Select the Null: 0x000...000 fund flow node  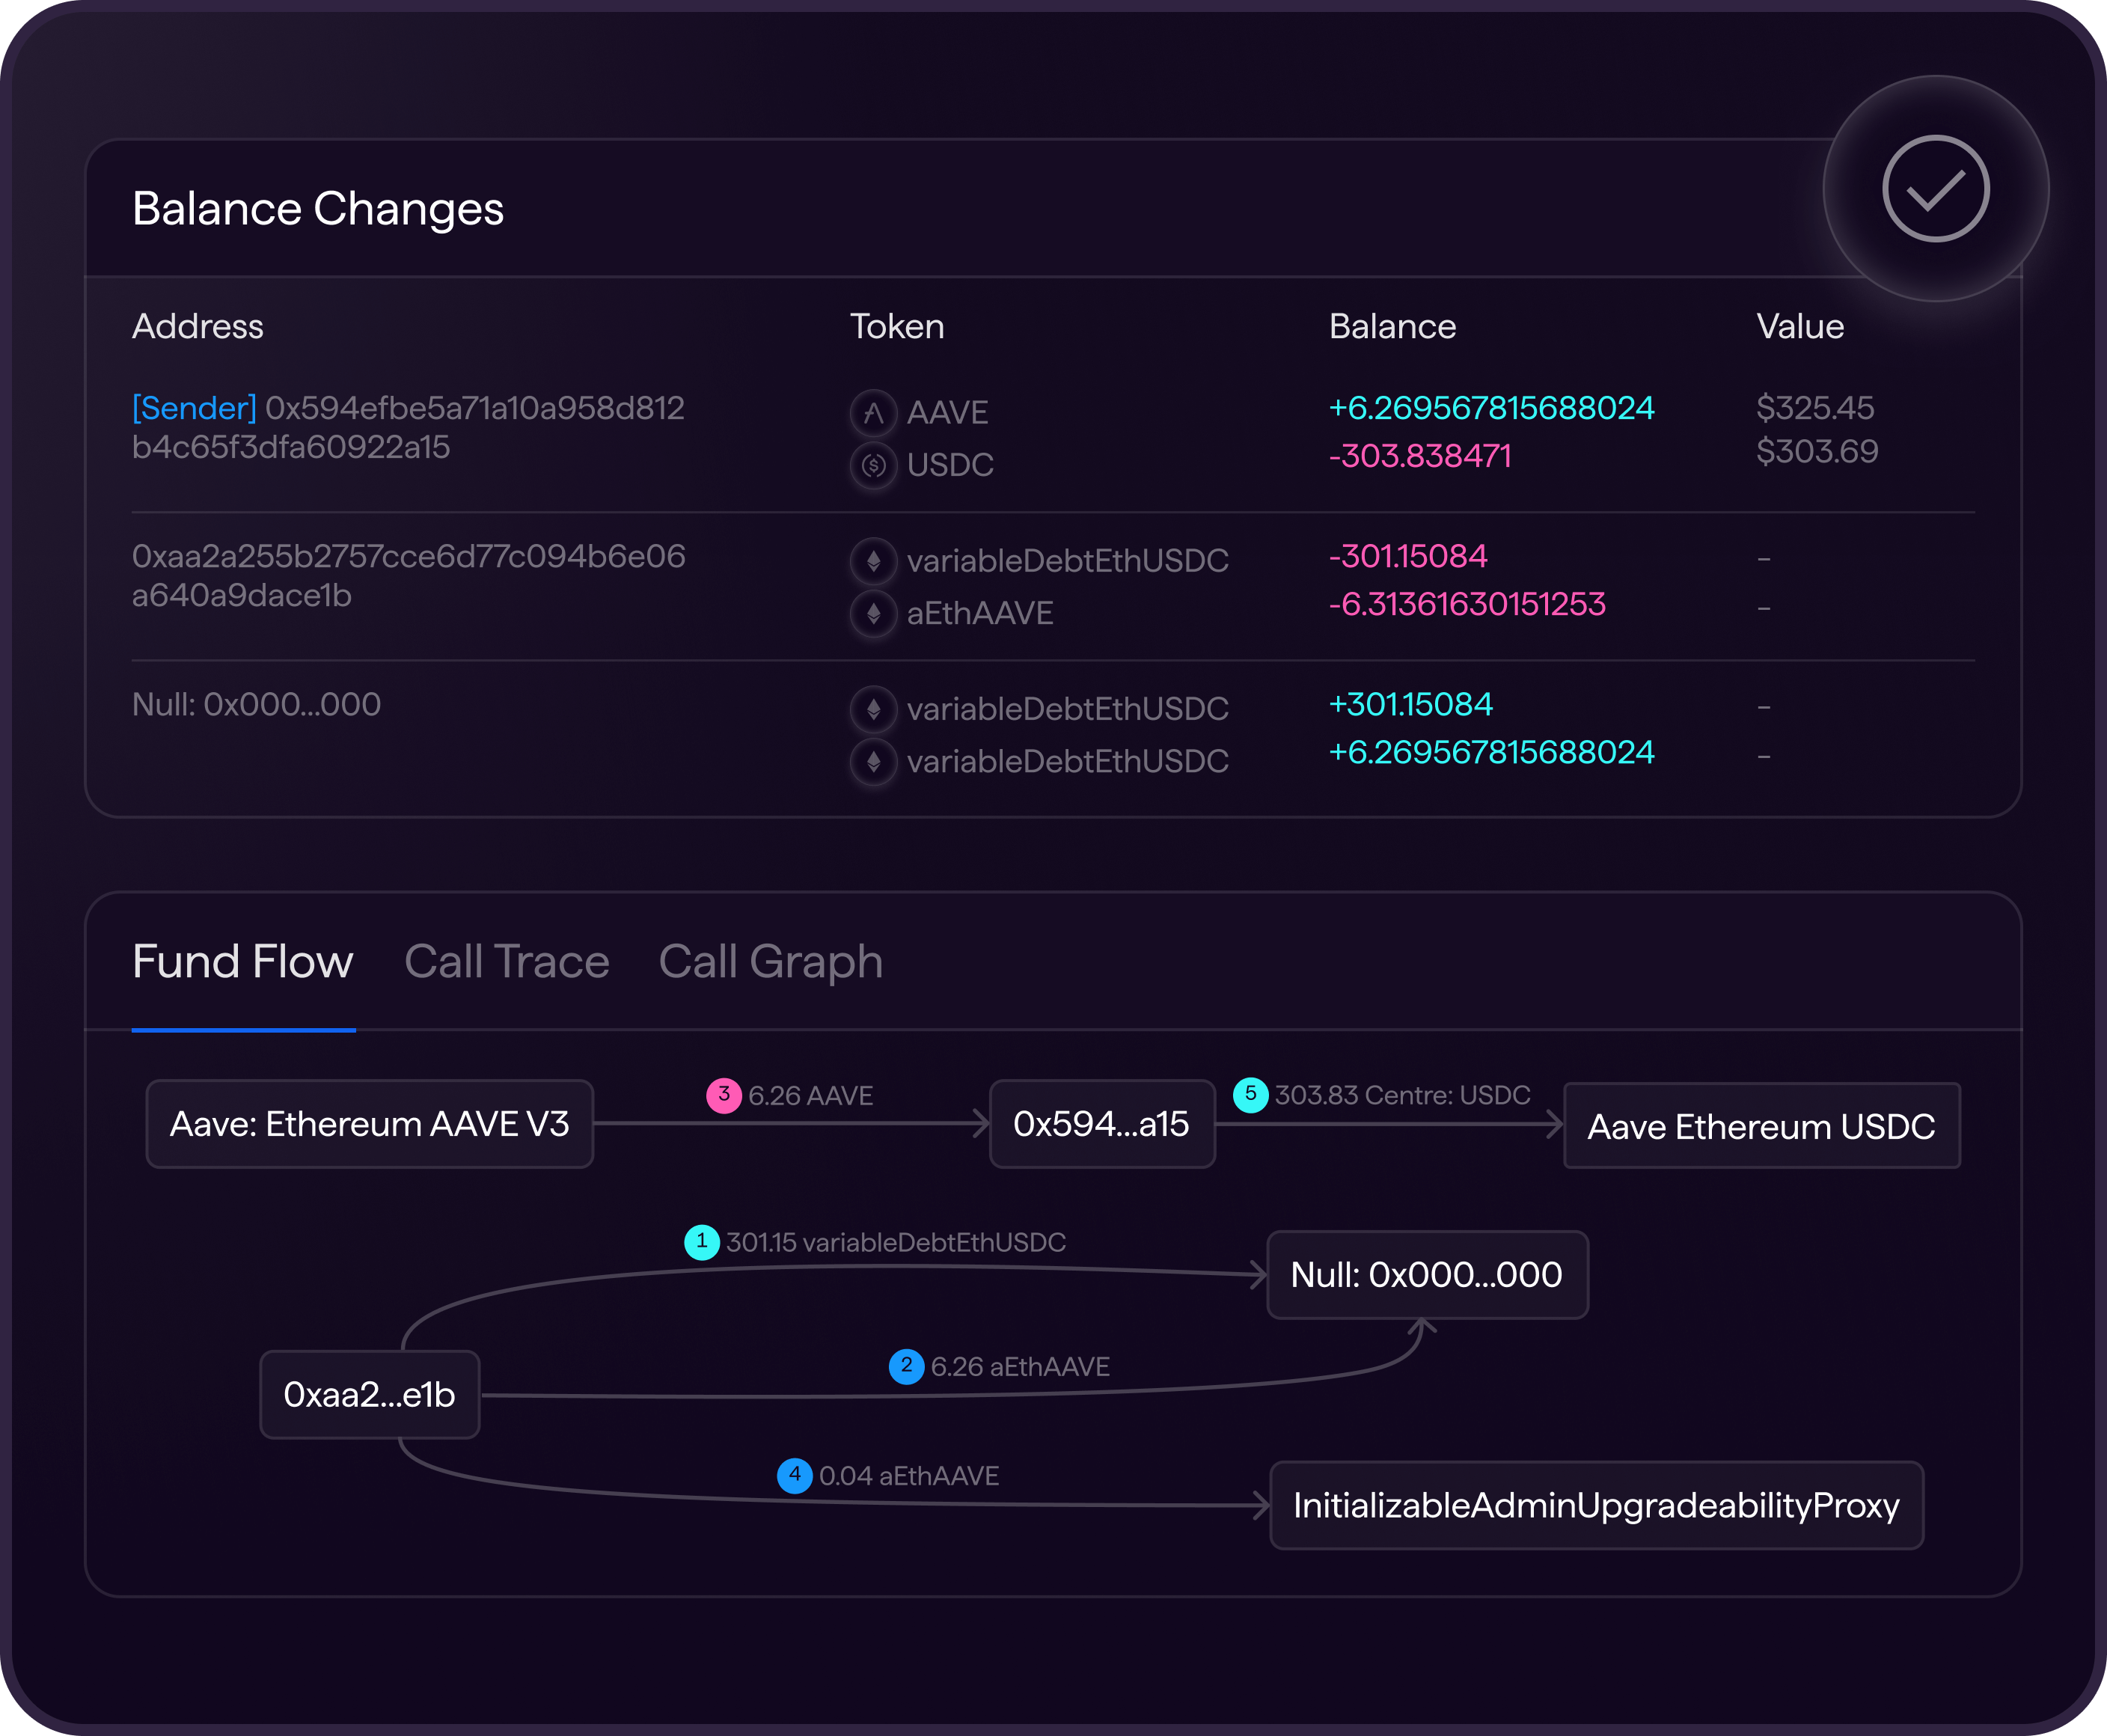1427,1275
